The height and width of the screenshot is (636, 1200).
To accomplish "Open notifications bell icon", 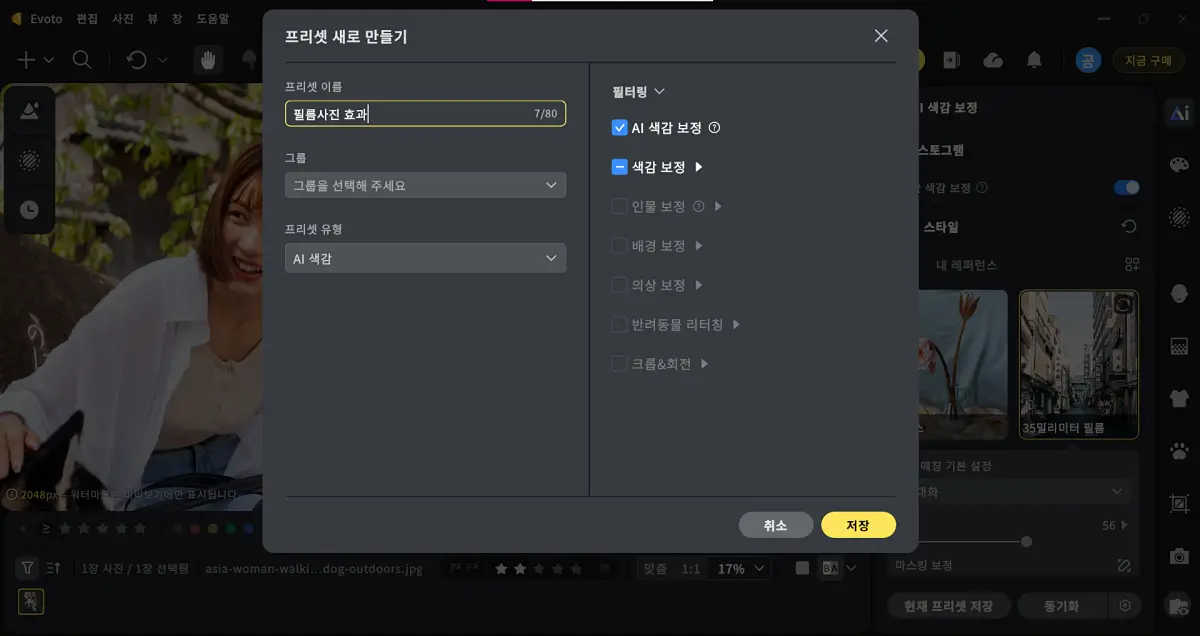I will click(x=1034, y=60).
